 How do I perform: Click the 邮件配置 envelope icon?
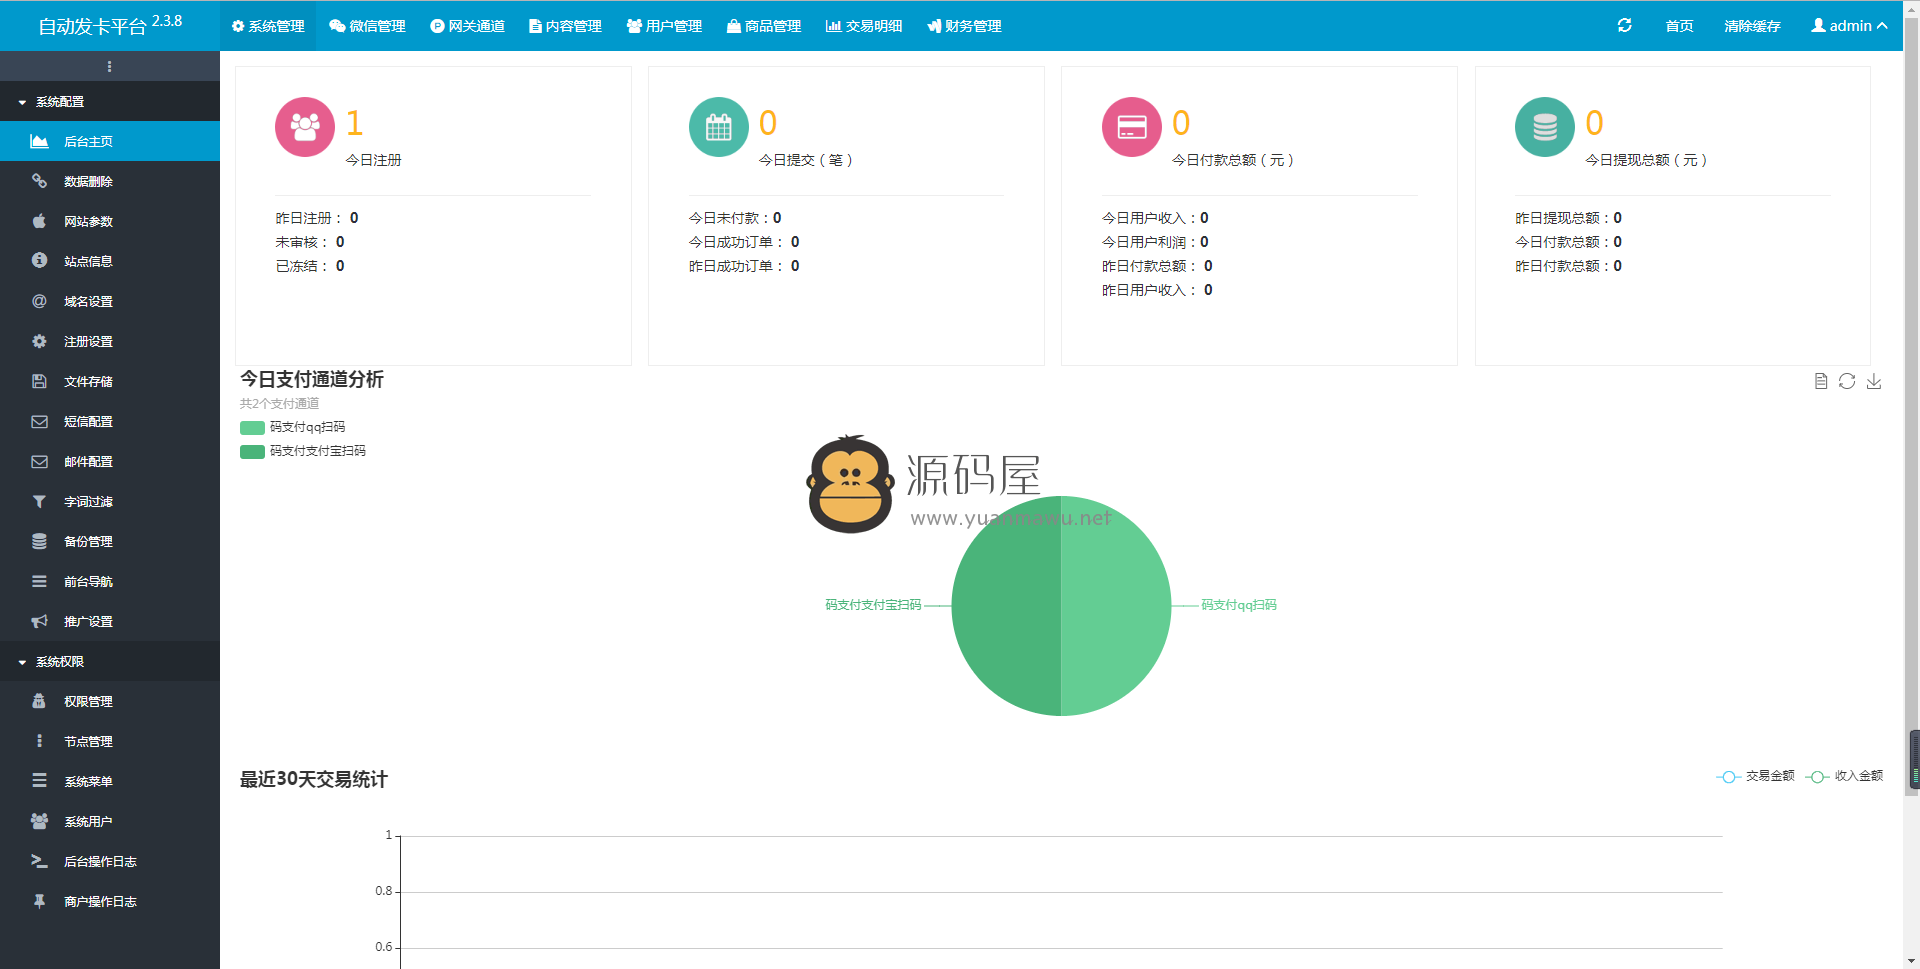coord(39,461)
